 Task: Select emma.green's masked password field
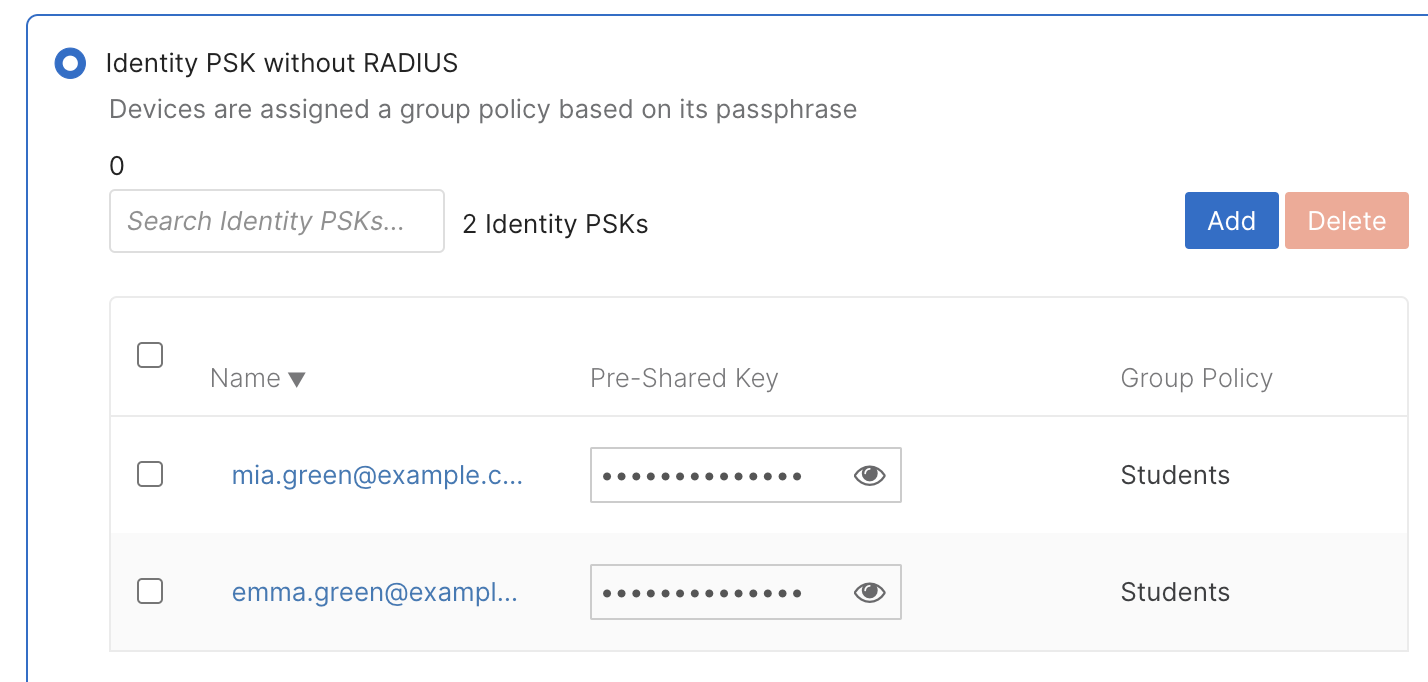point(720,592)
